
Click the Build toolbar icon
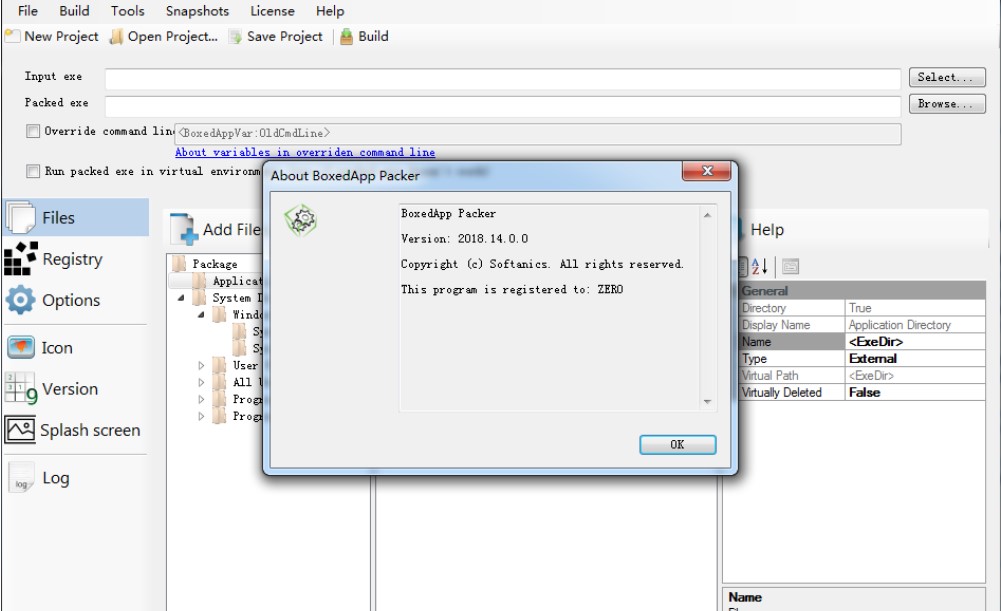pyautogui.click(x=346, y=37)
